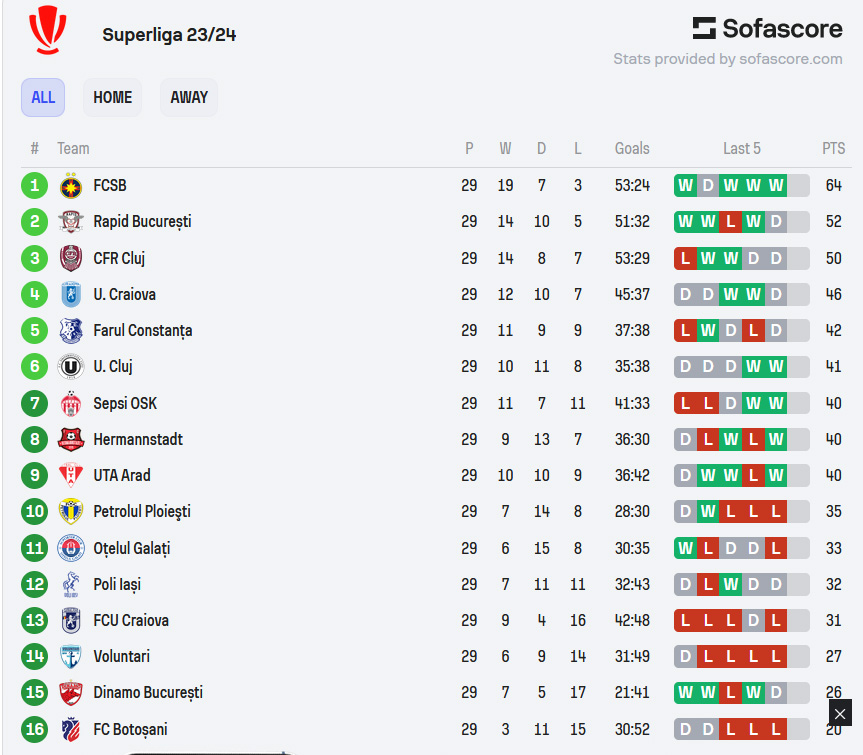Screen dimensions: 863x755
Task: Switch to the HOME standings tab
Action: click(x=112, y=97)
